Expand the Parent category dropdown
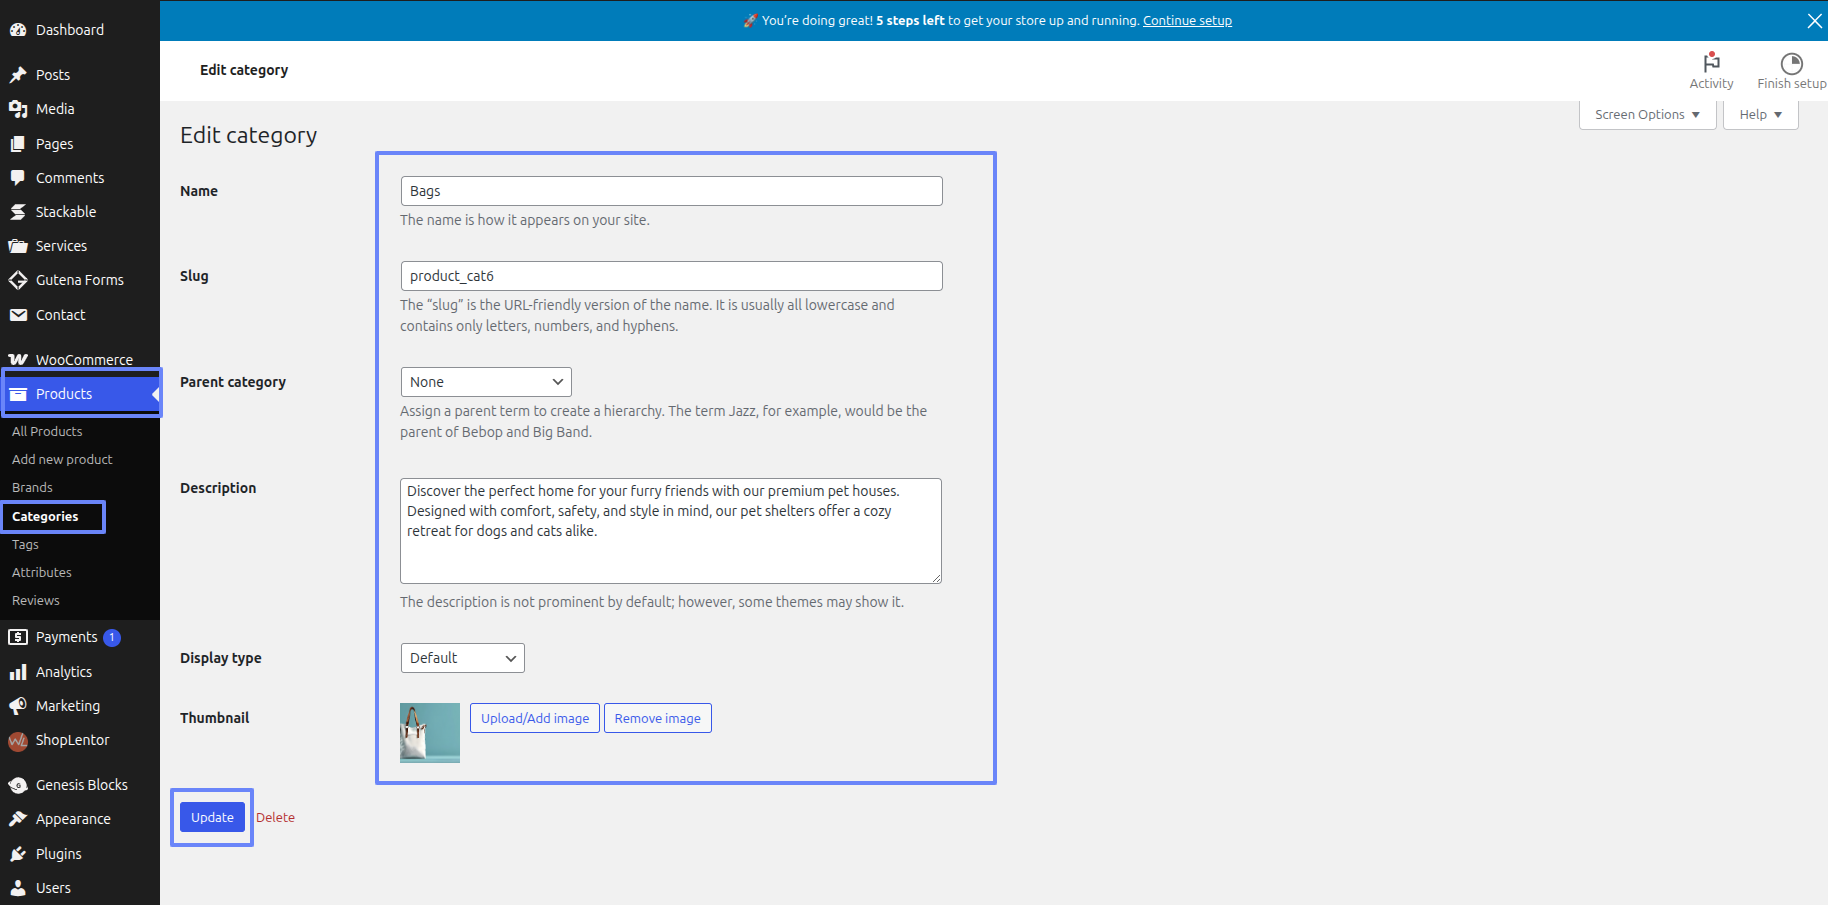The width and height of the screenshot is (1828, 905). [x=486, y=382]
